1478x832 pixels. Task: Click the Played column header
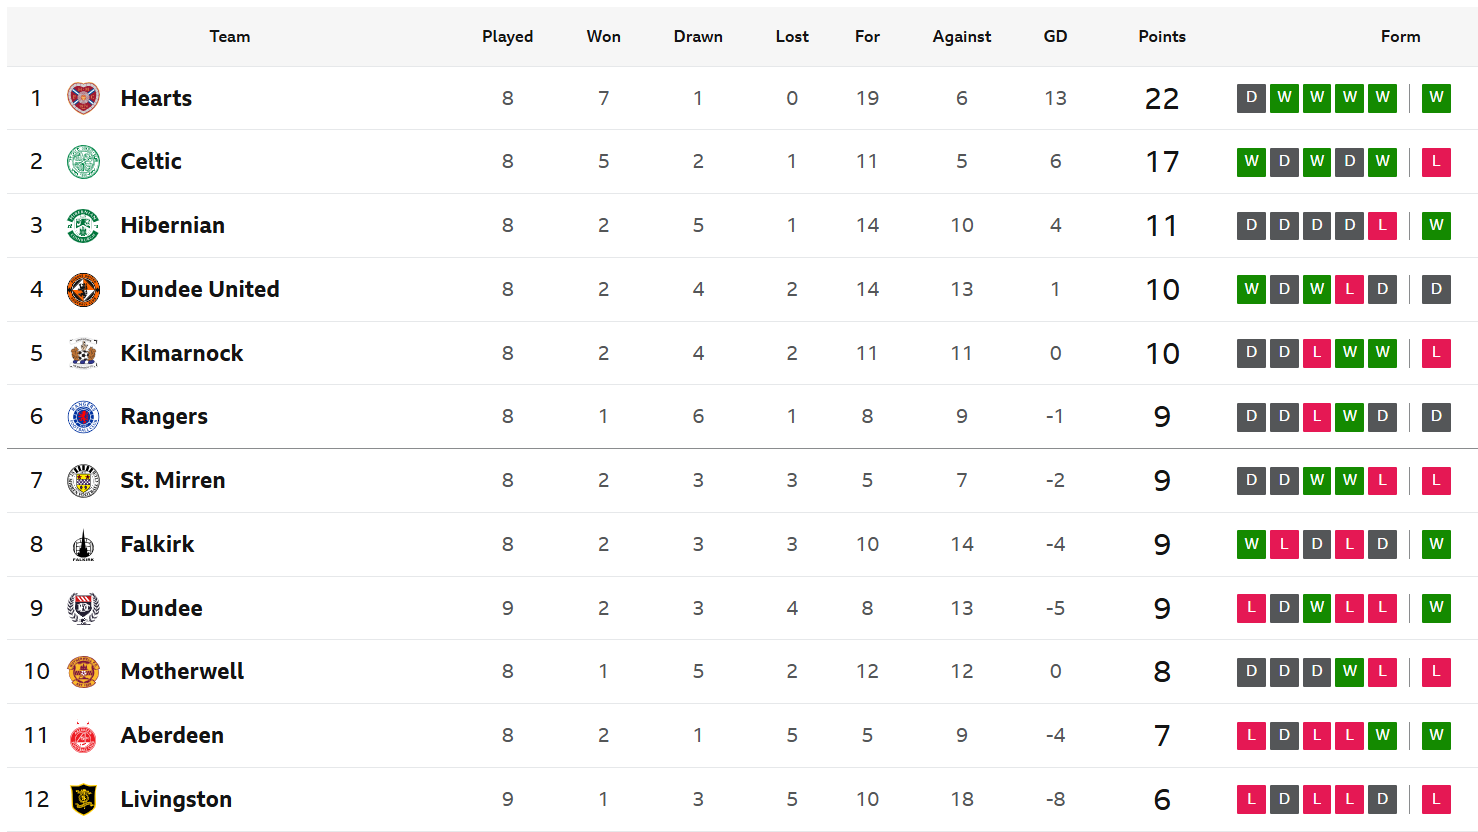507,36
